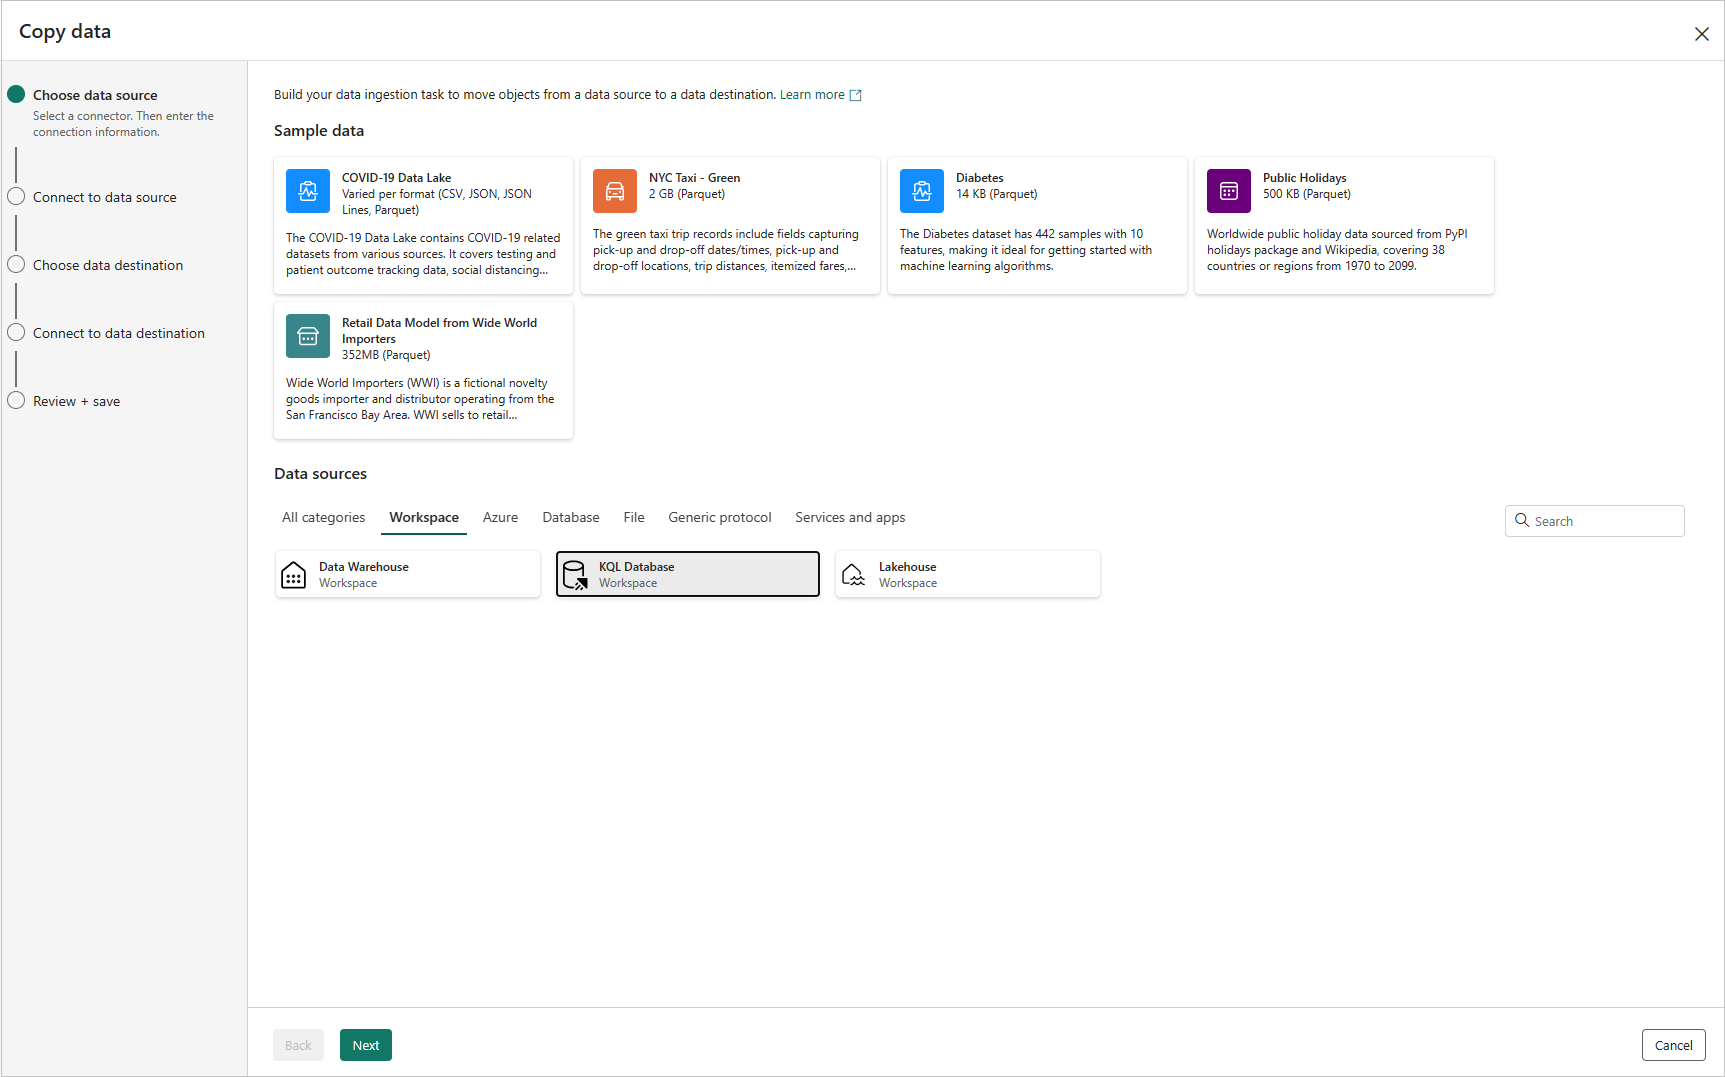Switch to the Database category tab
Viewport: 1725px width, 1077px height.
pyautogui.click(x=570, y=517)
